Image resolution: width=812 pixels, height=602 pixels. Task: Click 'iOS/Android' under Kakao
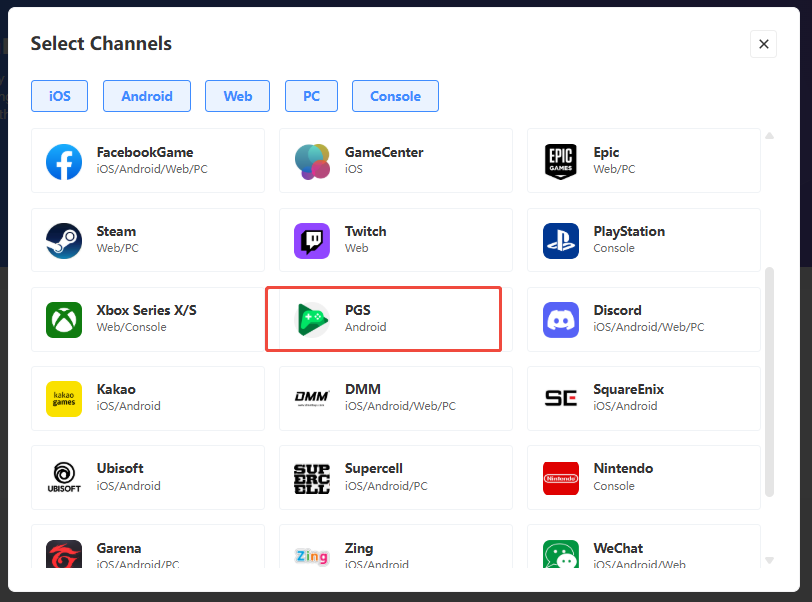coord(128,406)
